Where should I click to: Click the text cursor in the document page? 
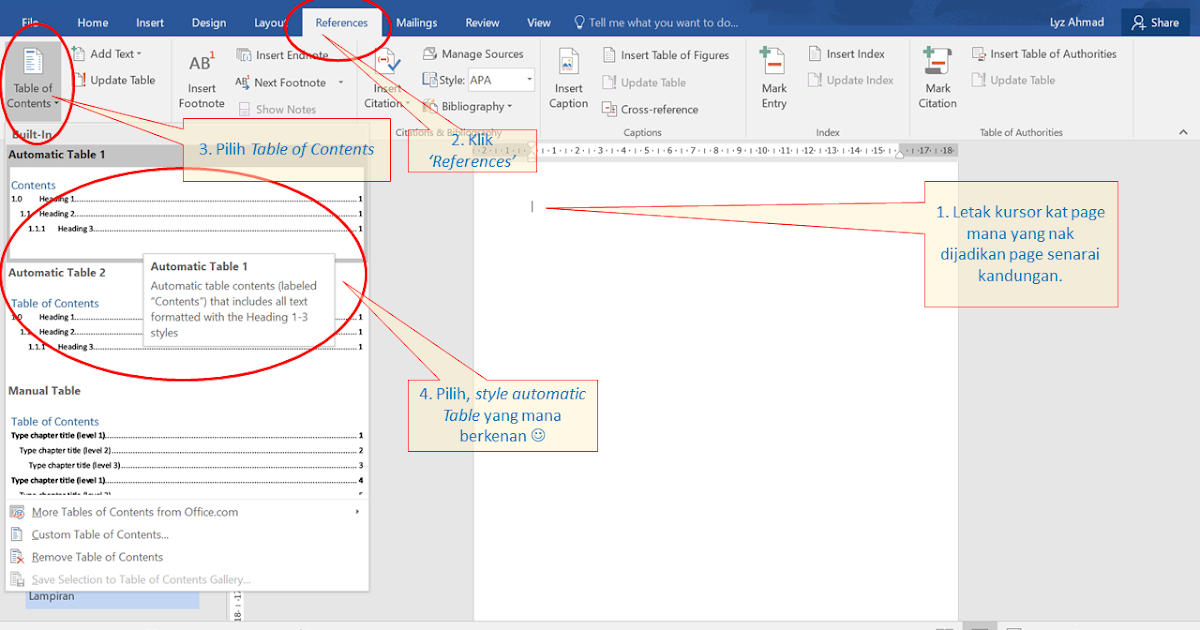(532, 206)
